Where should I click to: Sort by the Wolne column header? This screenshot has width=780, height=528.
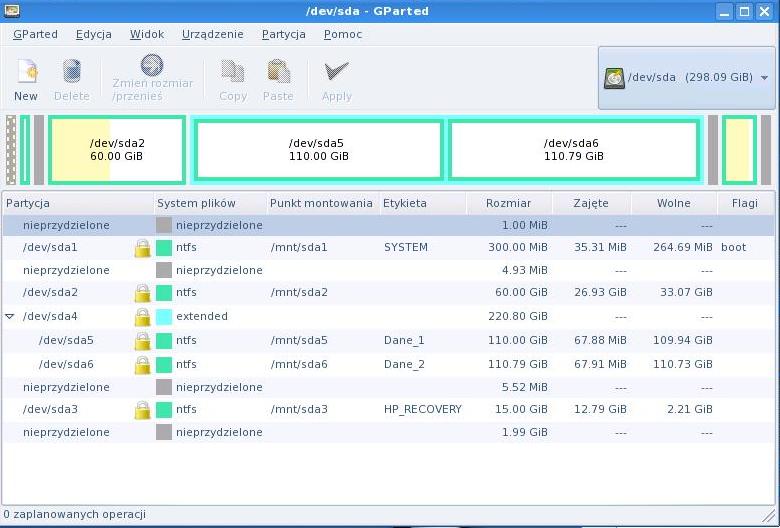[674, 203]
